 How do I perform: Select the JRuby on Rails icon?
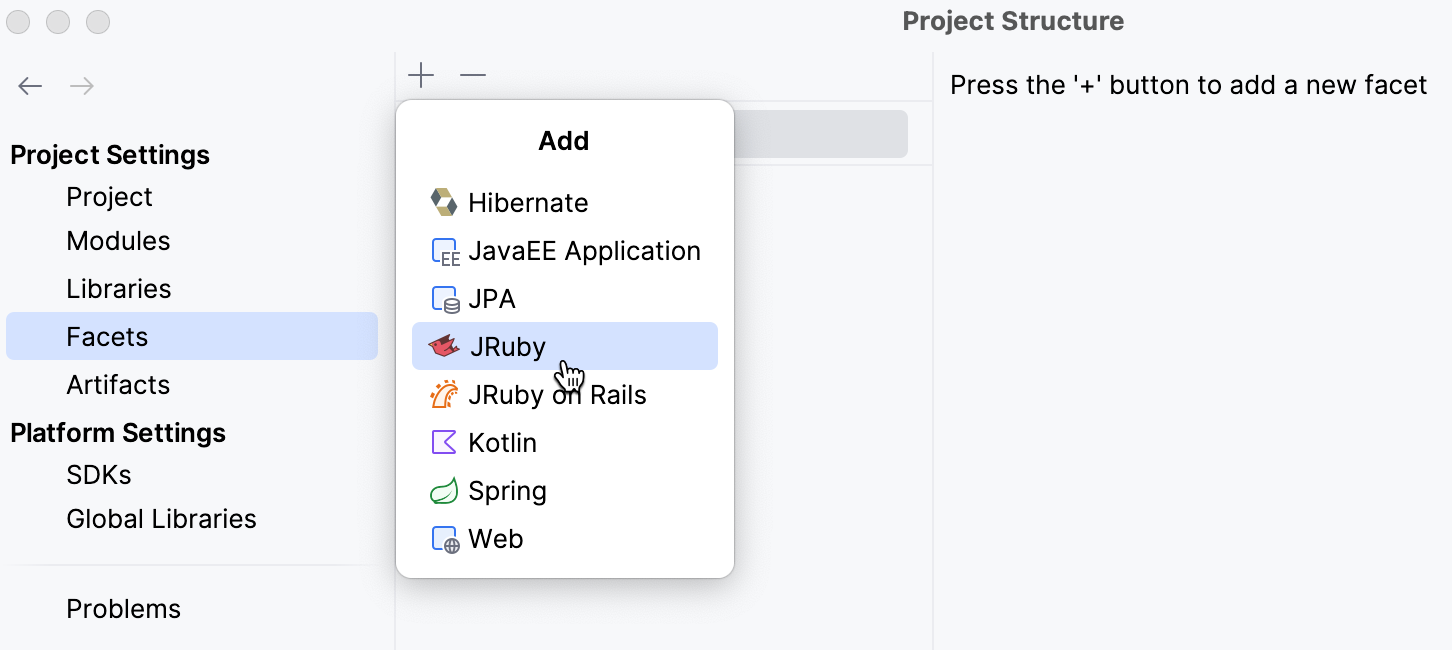(444, 394)
